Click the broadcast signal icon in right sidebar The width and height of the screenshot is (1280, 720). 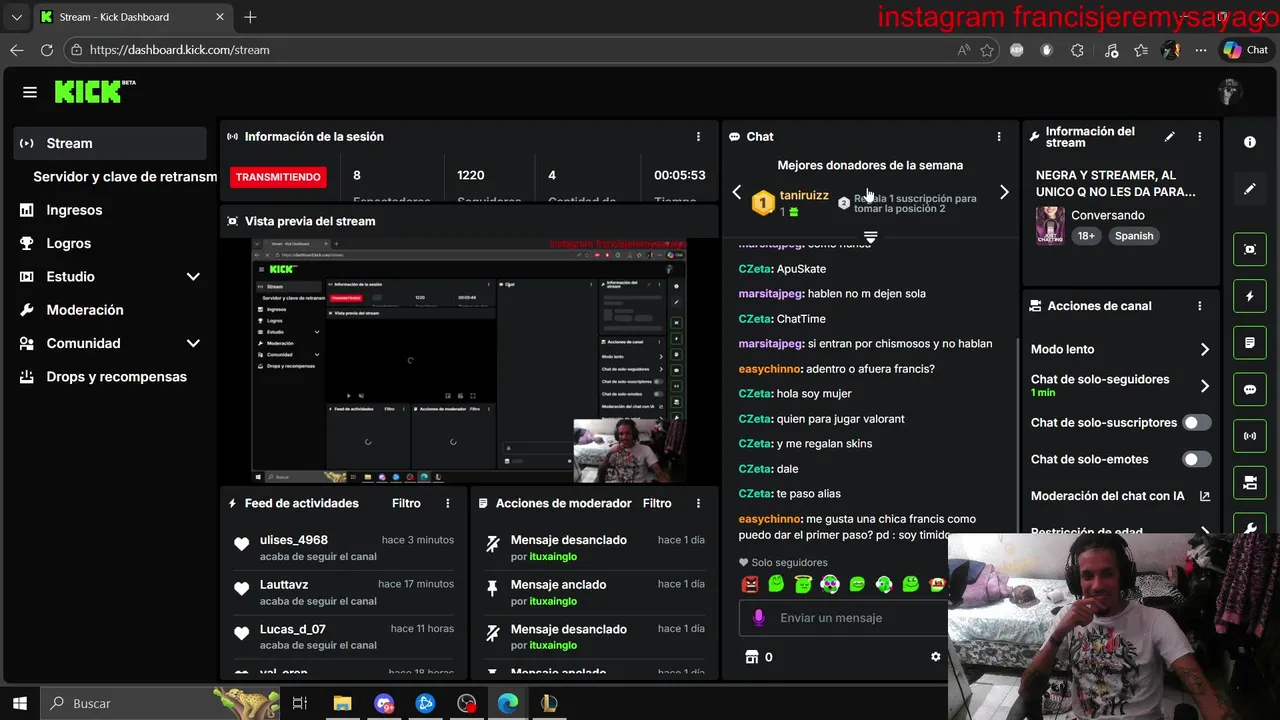1250,436
